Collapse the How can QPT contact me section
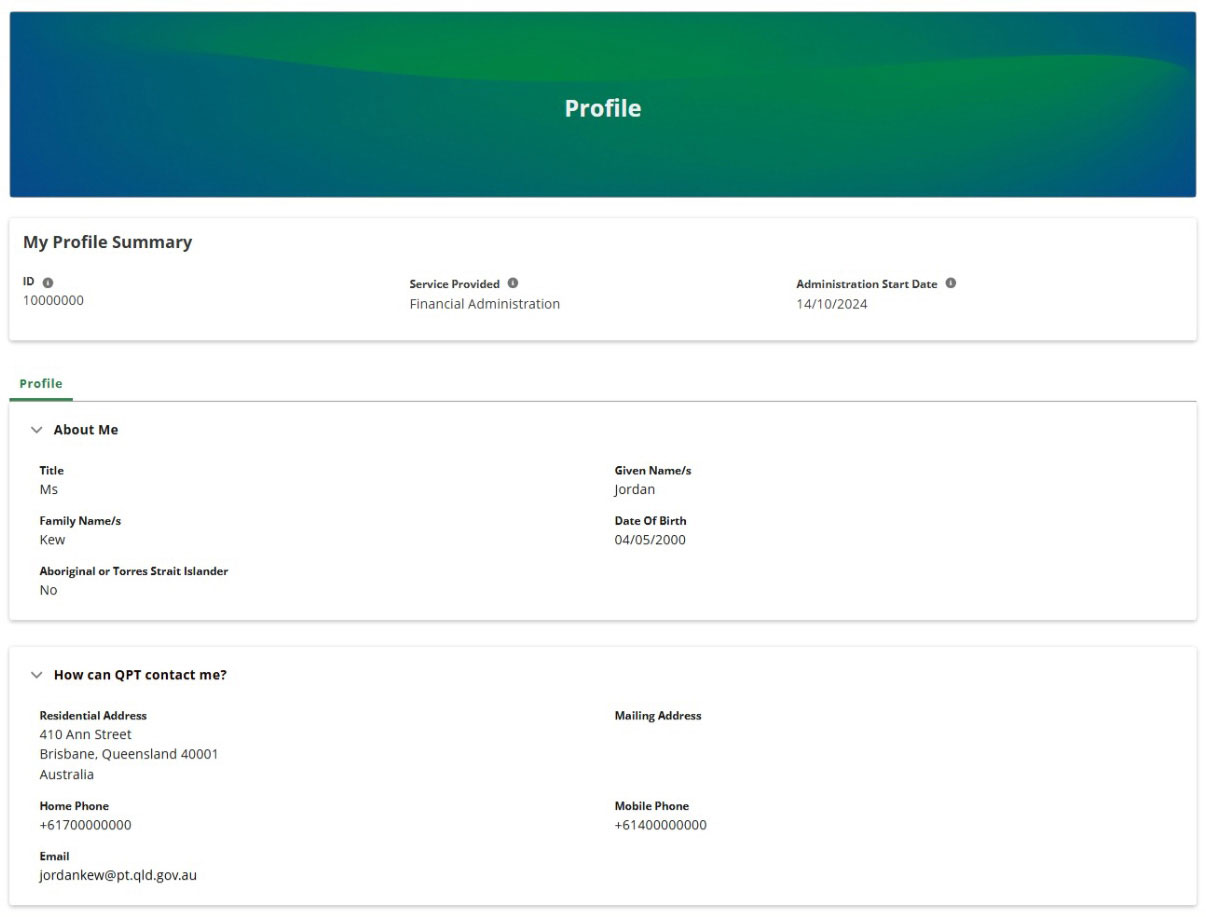1206x917 pixels. (37, 674)
